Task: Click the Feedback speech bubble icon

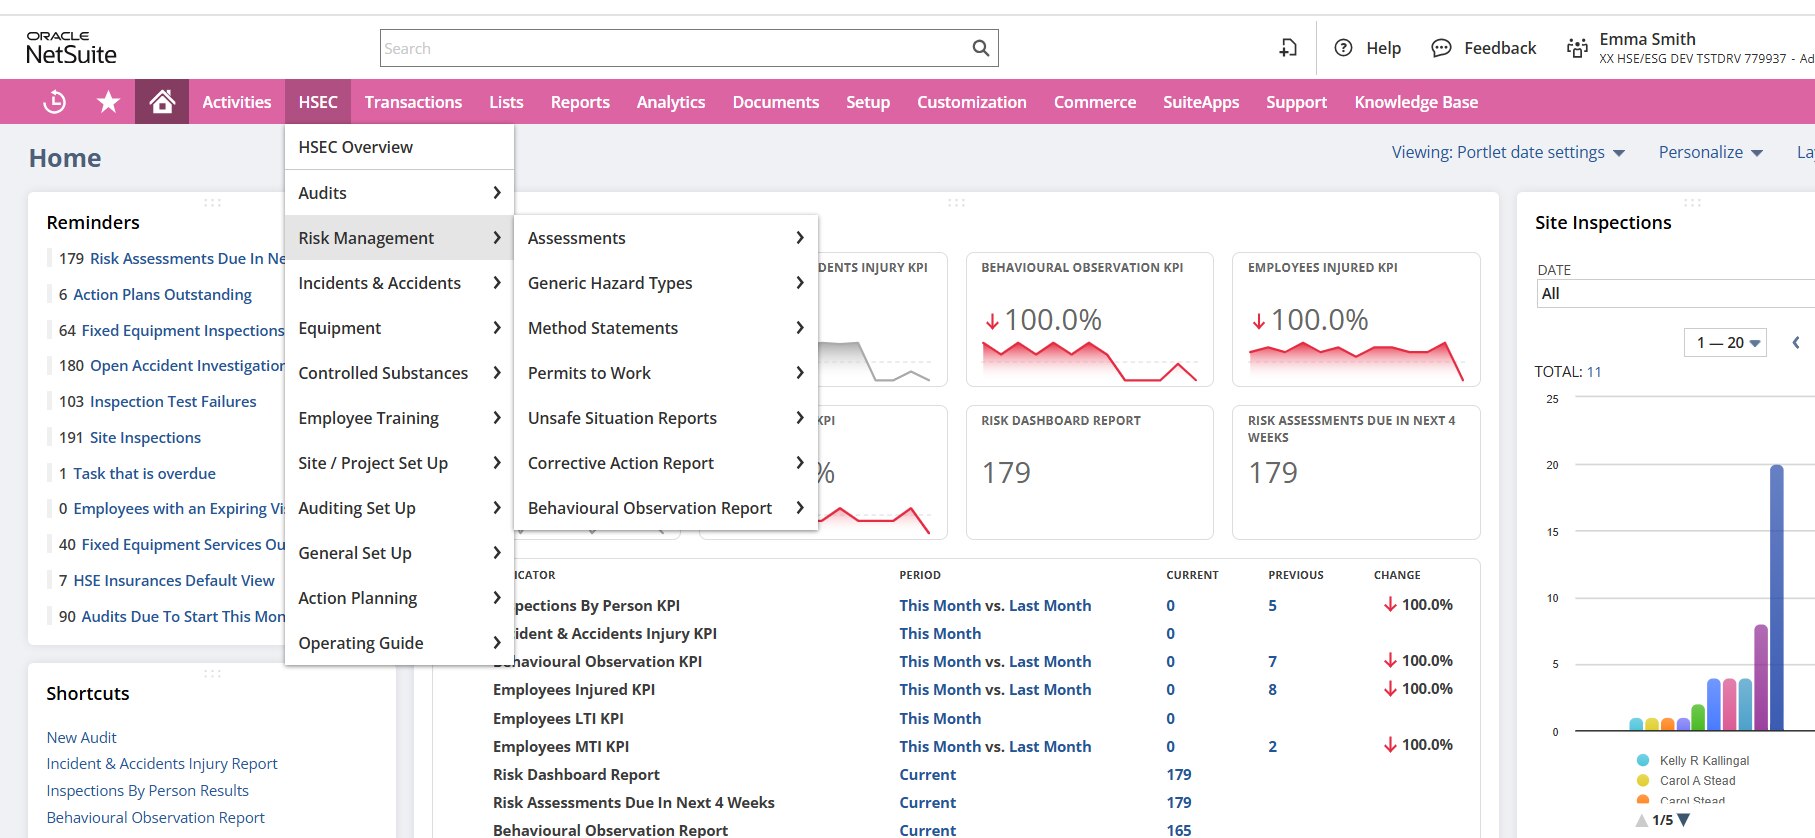Action: click(1441, 48)
